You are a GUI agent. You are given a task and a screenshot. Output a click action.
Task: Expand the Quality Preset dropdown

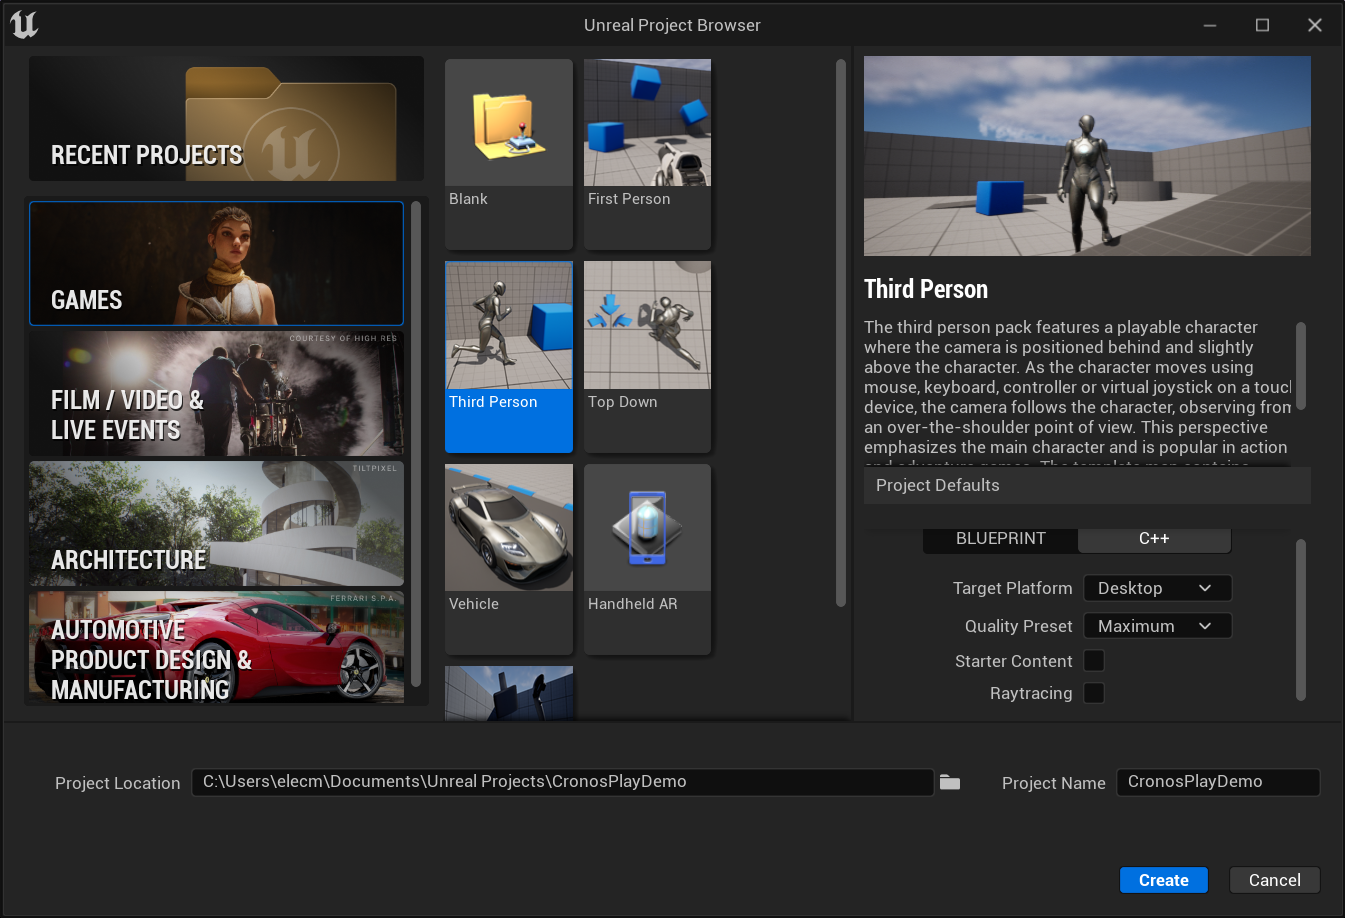[1157, 626]
